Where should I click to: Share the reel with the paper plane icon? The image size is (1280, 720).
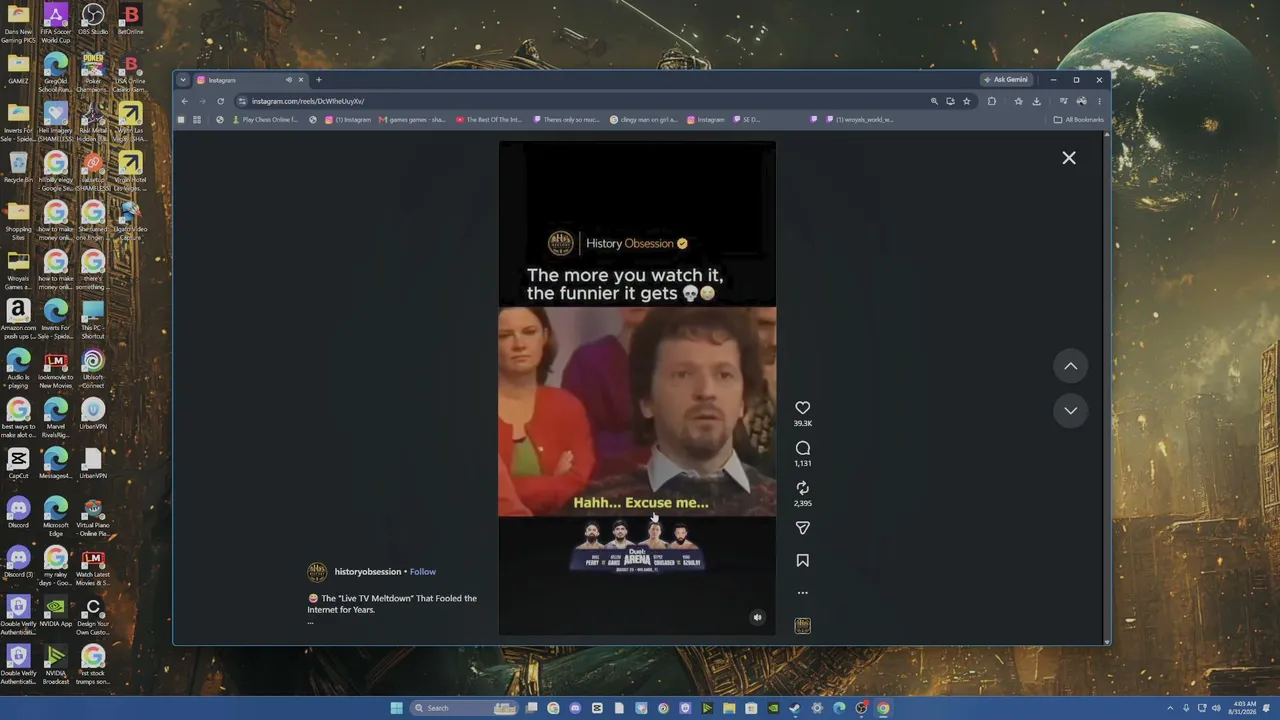[x=802, y=528]
